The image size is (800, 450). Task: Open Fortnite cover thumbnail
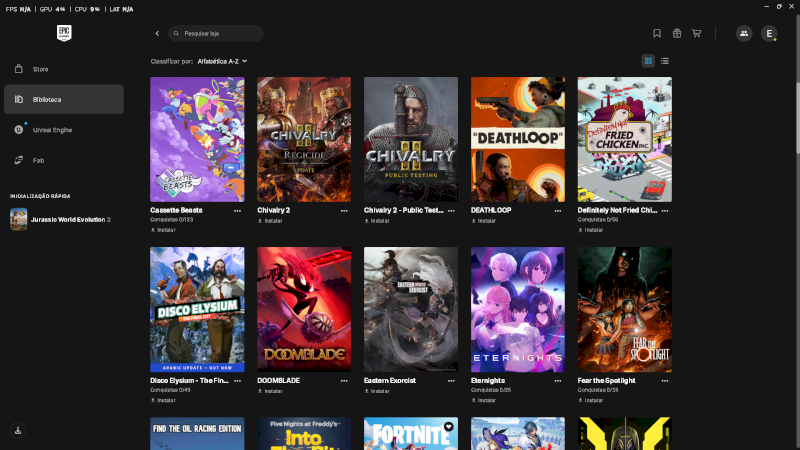click(411, 434)
